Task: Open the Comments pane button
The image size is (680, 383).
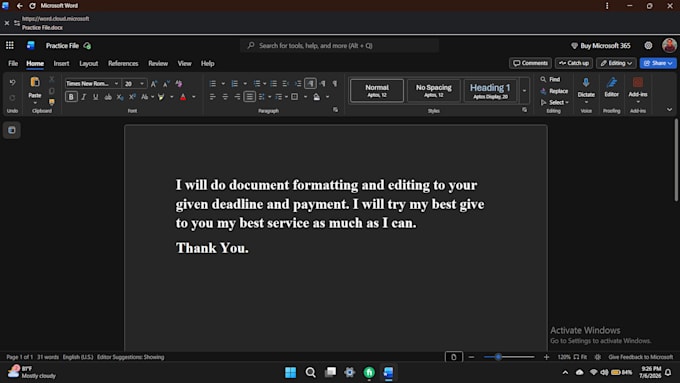Action: (530, 63)
